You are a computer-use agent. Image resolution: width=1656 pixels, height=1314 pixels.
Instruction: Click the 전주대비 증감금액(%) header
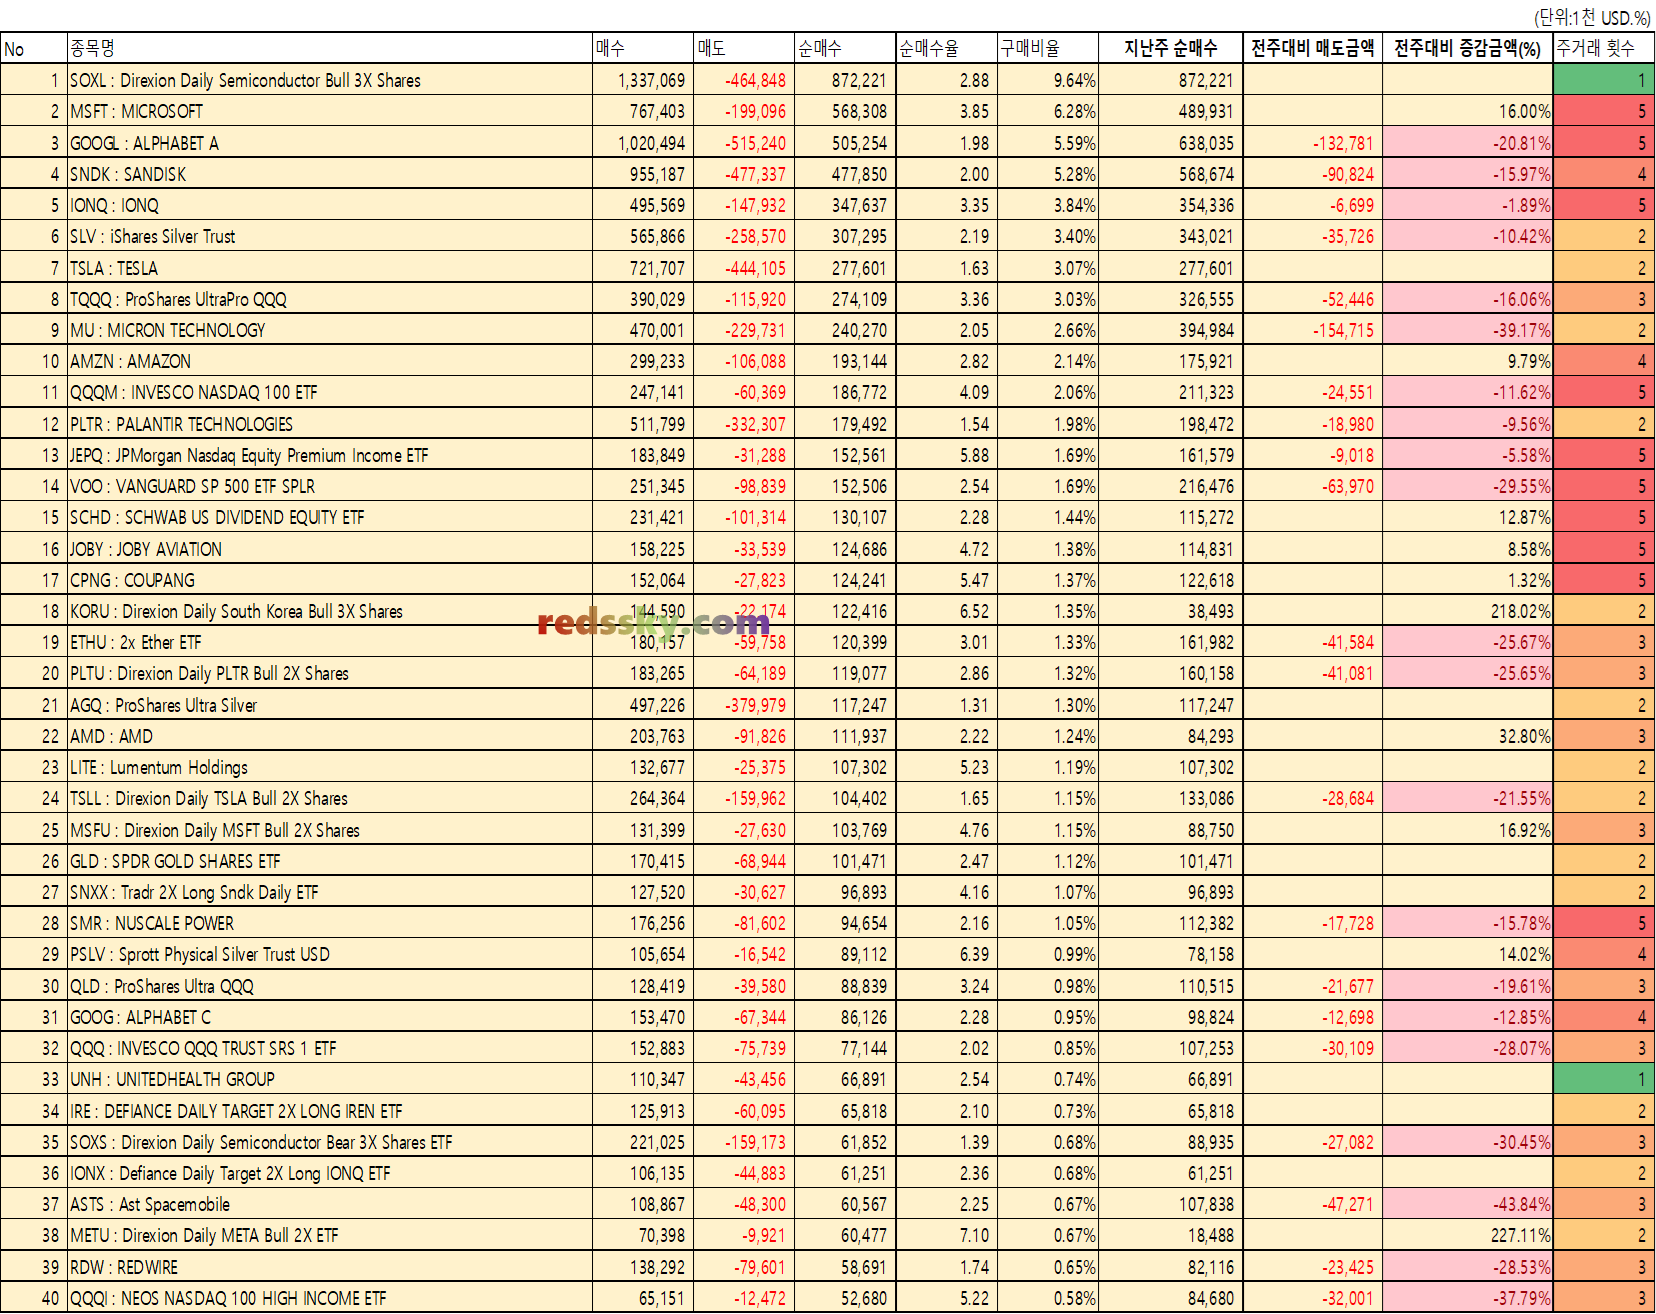point(1468,48)
